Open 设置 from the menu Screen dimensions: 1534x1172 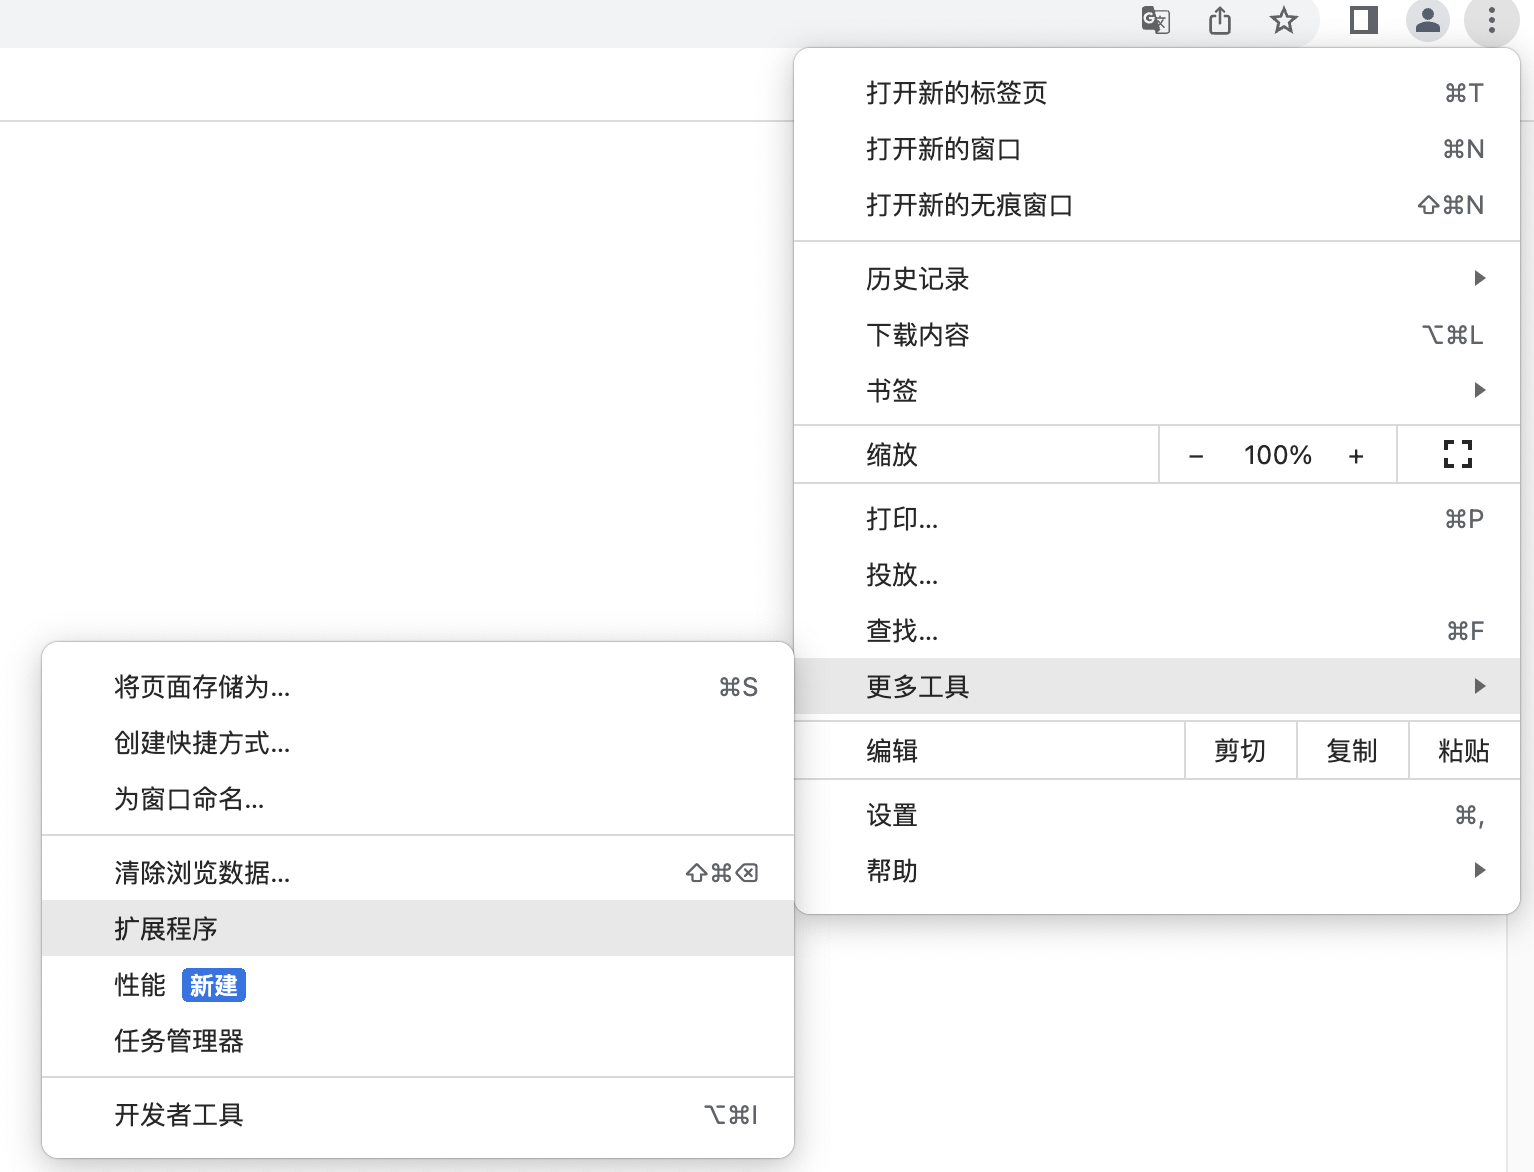[x=891, y=814]
